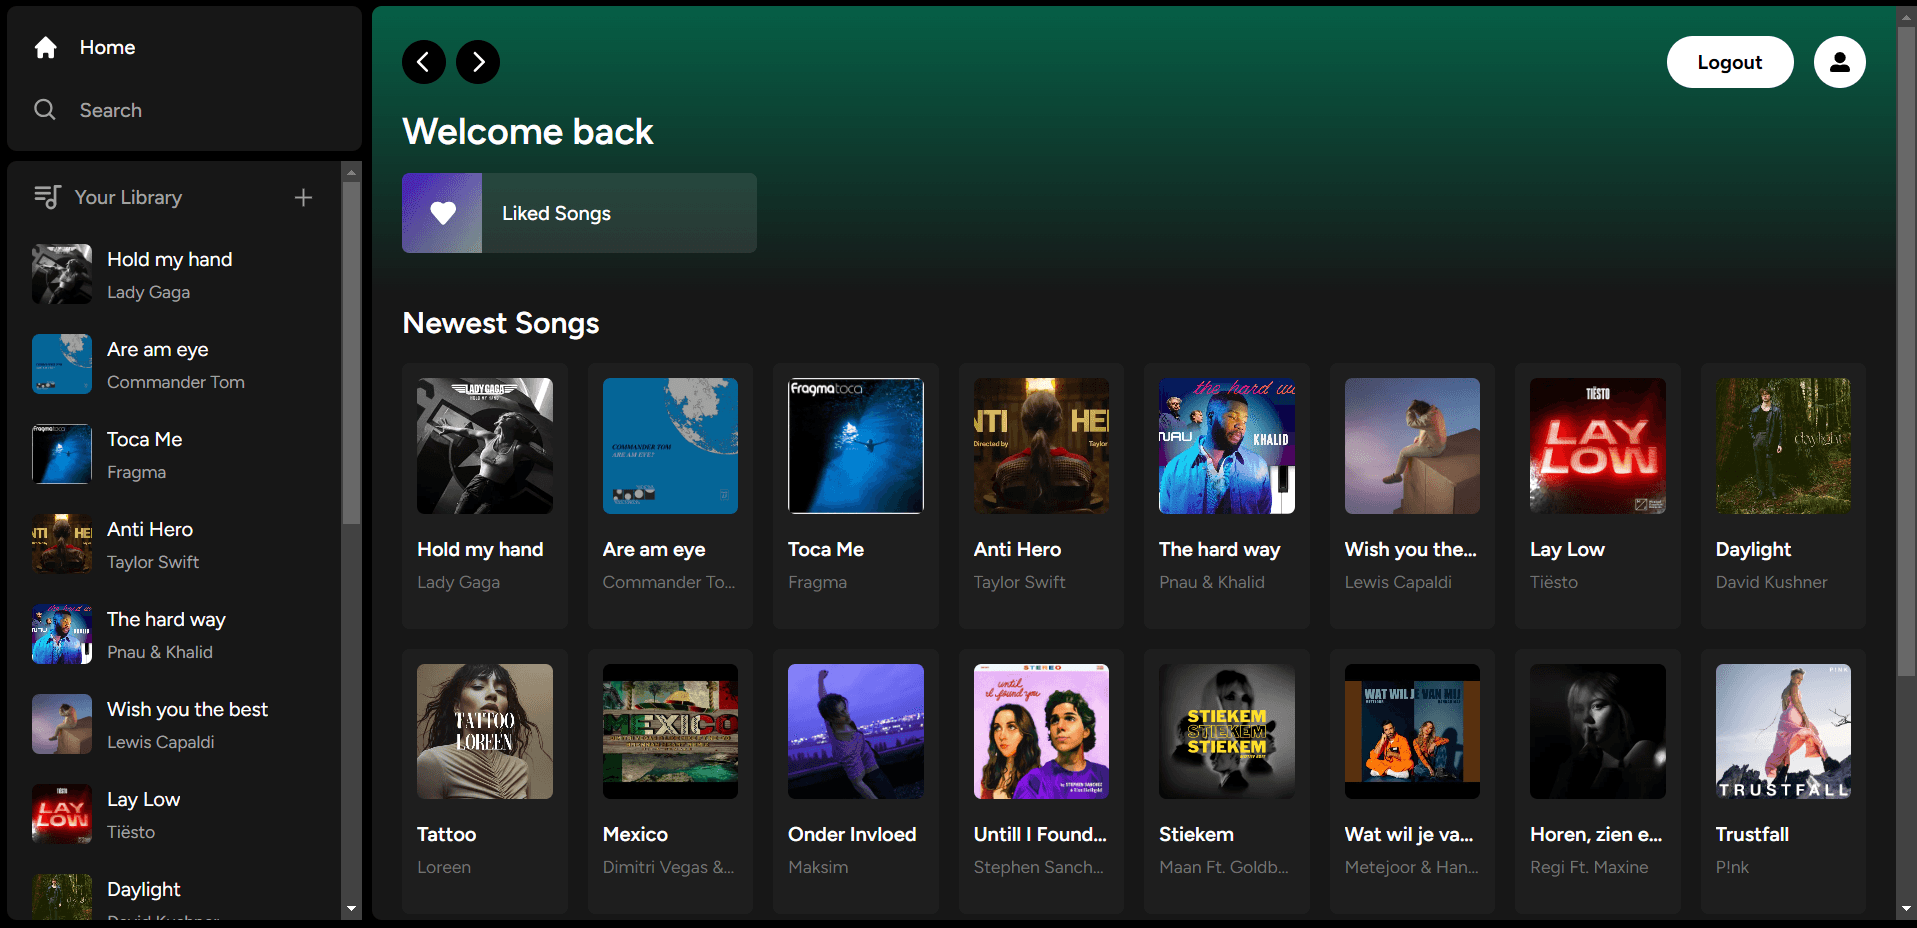Select Wish you the... card cover
This screenshot has height=928, width=1917.
pos(1412,446)
